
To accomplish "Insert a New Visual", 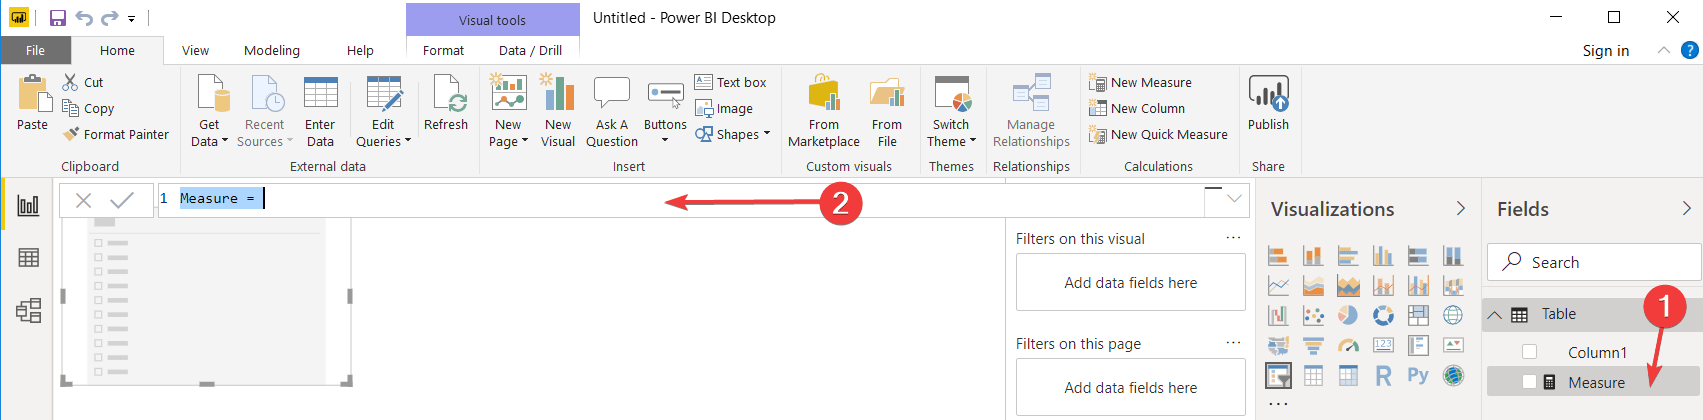I will 558,111.
